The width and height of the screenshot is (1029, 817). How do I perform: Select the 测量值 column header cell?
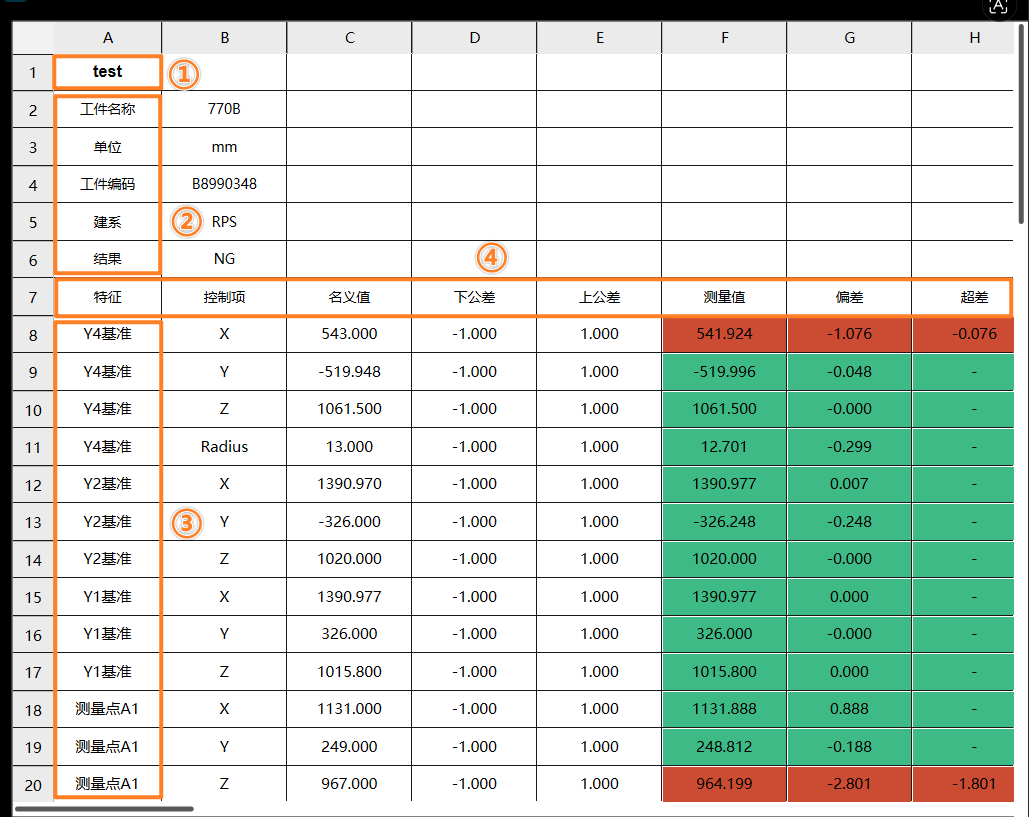click(x=724, y=296)
